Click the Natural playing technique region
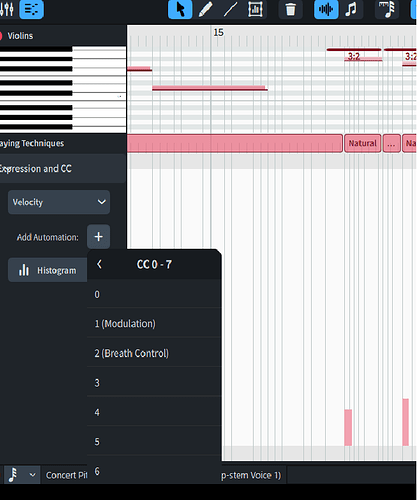 [363, 143]
